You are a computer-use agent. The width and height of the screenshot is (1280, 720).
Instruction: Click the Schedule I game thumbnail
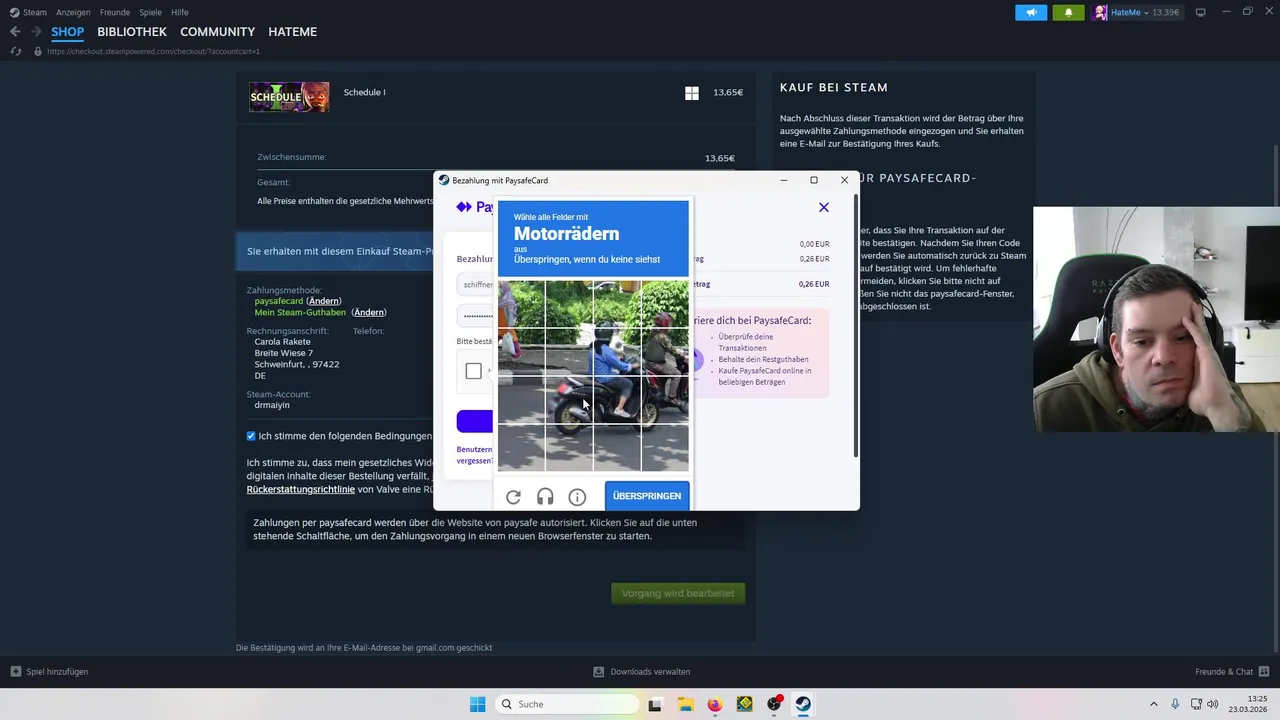pos(289,96)
